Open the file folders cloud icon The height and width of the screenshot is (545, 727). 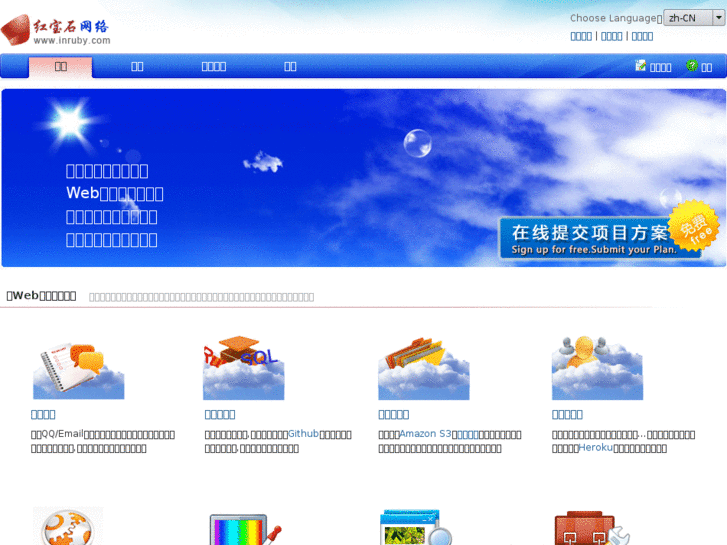(x=424, y=369)
